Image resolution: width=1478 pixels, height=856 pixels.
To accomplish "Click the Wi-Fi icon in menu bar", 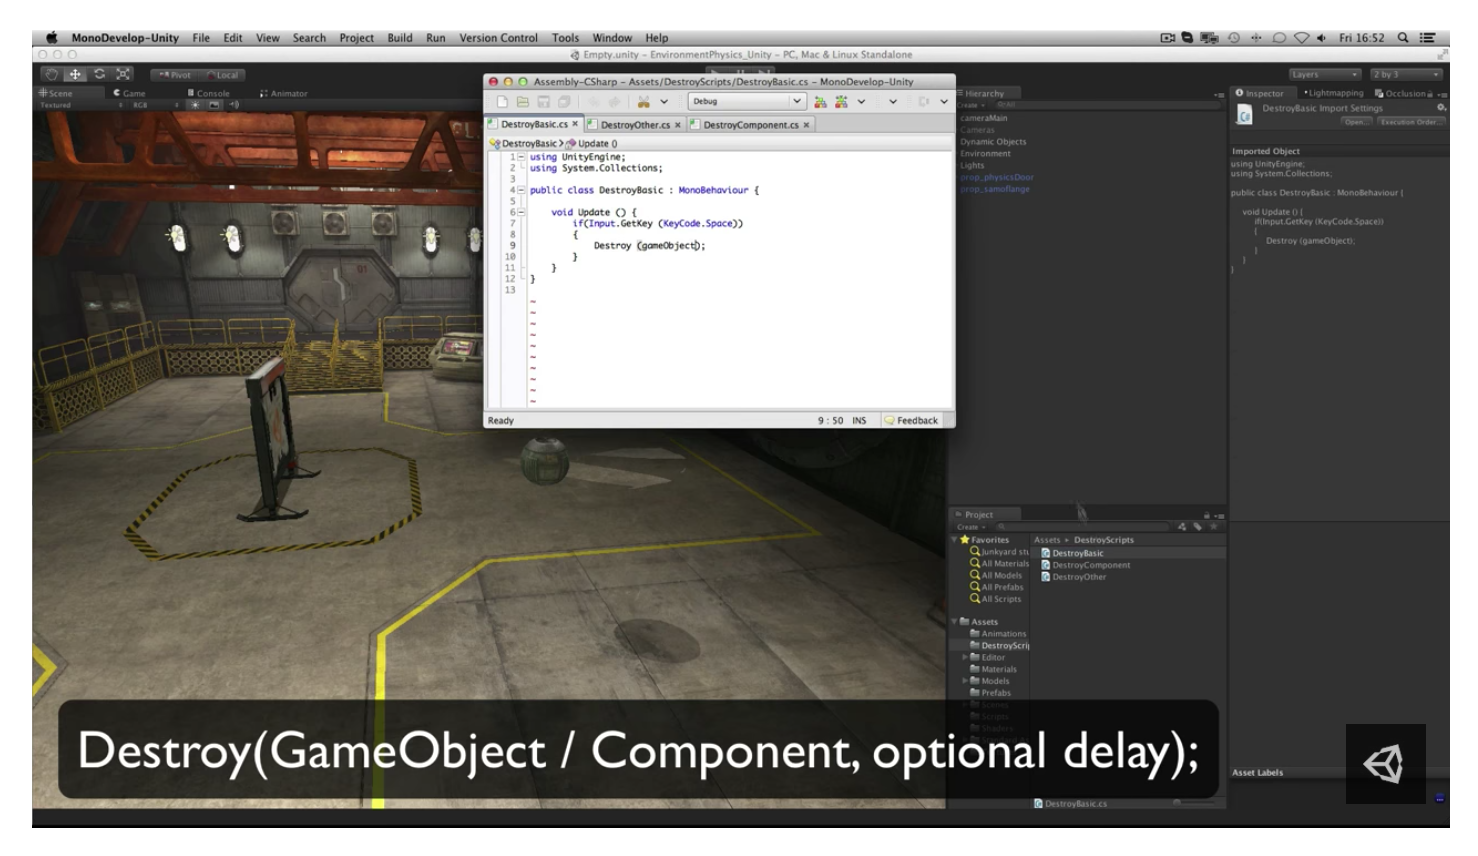I will point(1301,38).
